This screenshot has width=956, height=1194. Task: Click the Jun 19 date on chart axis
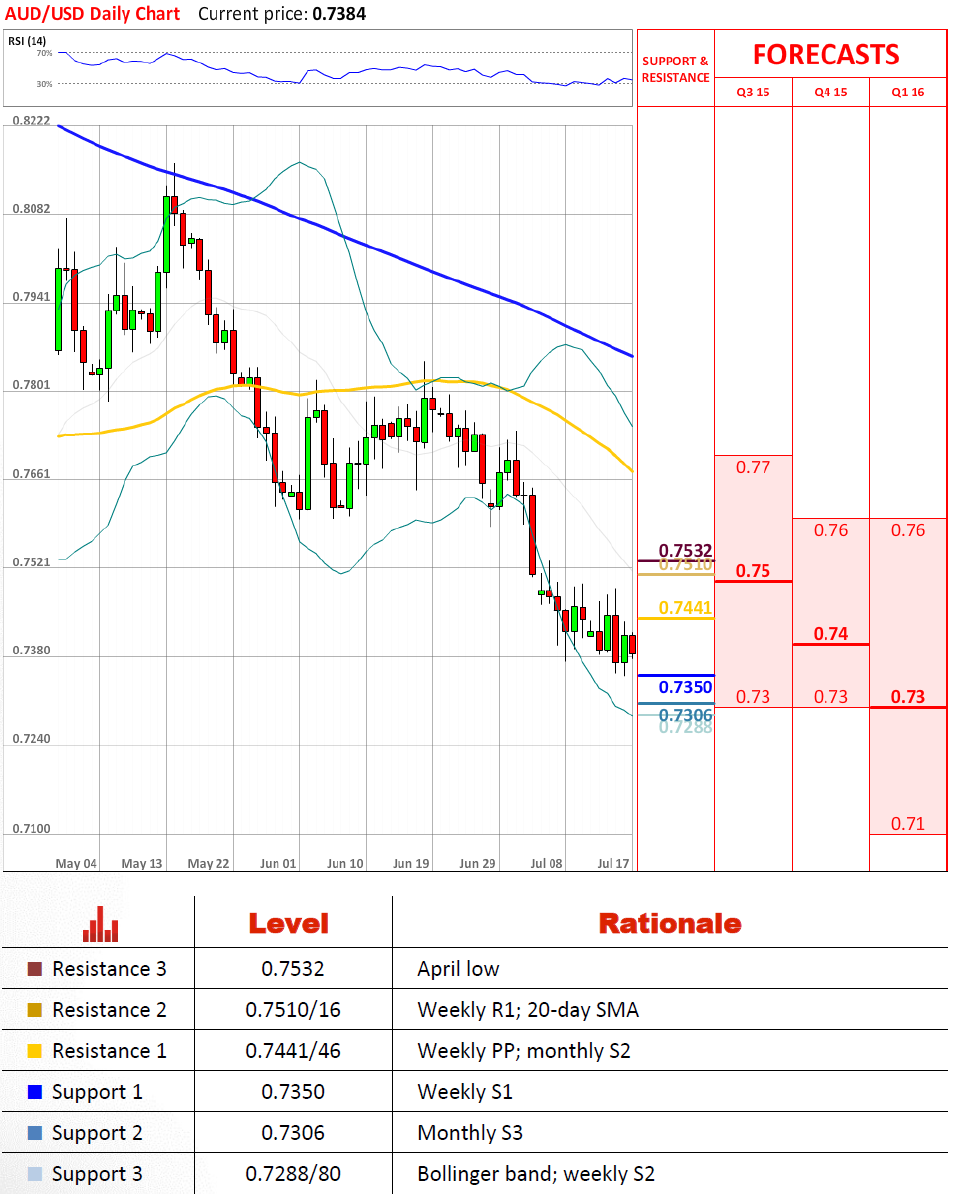point(412,863)
